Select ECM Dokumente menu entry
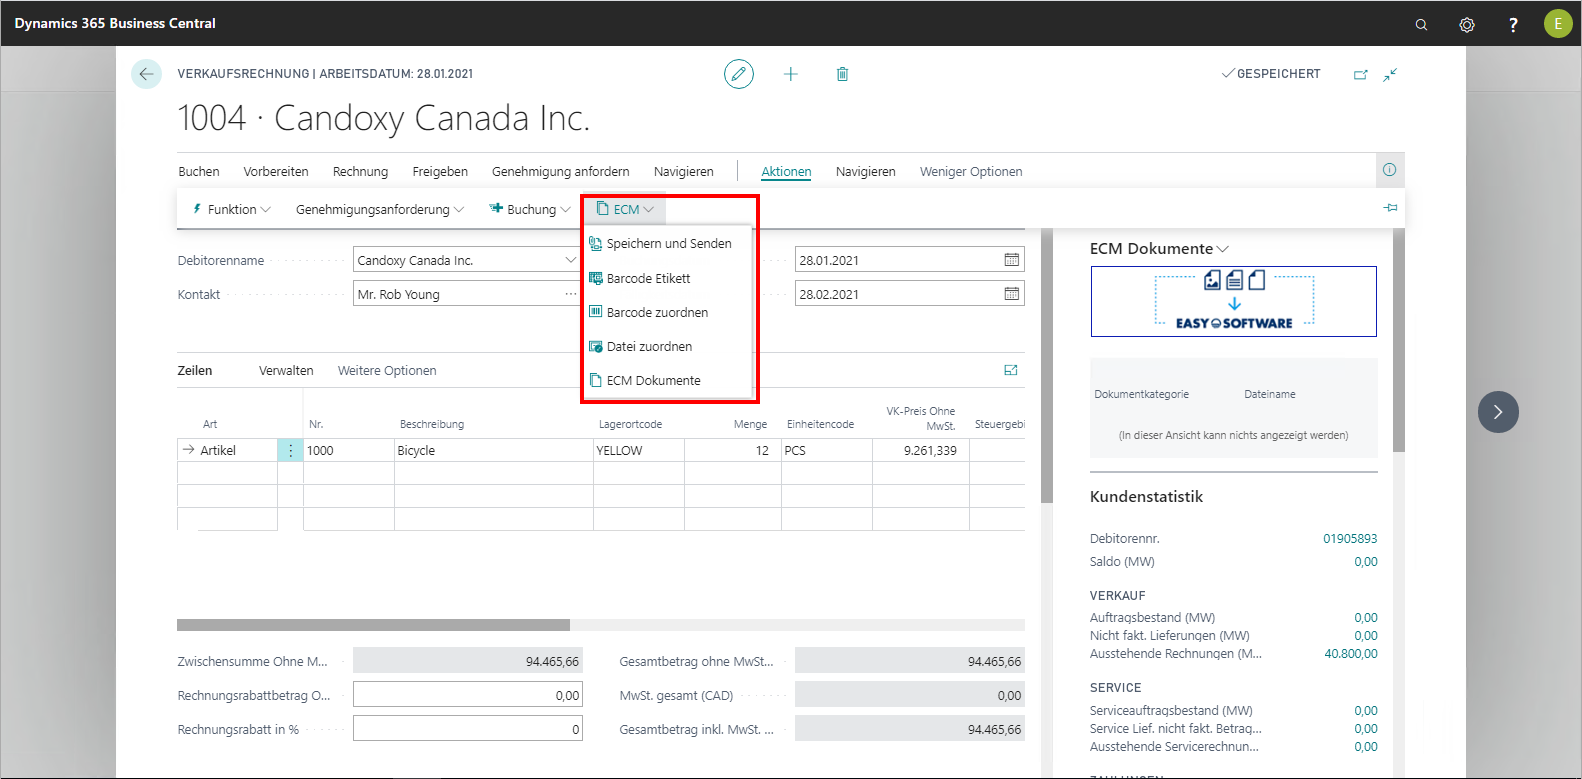 tap(667, 381)
